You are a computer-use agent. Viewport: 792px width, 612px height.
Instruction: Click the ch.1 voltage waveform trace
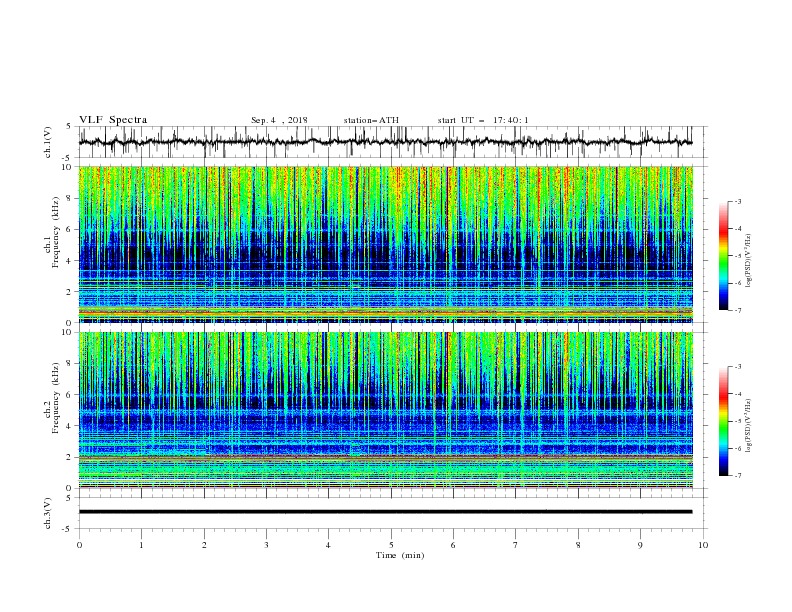[385, 142]
